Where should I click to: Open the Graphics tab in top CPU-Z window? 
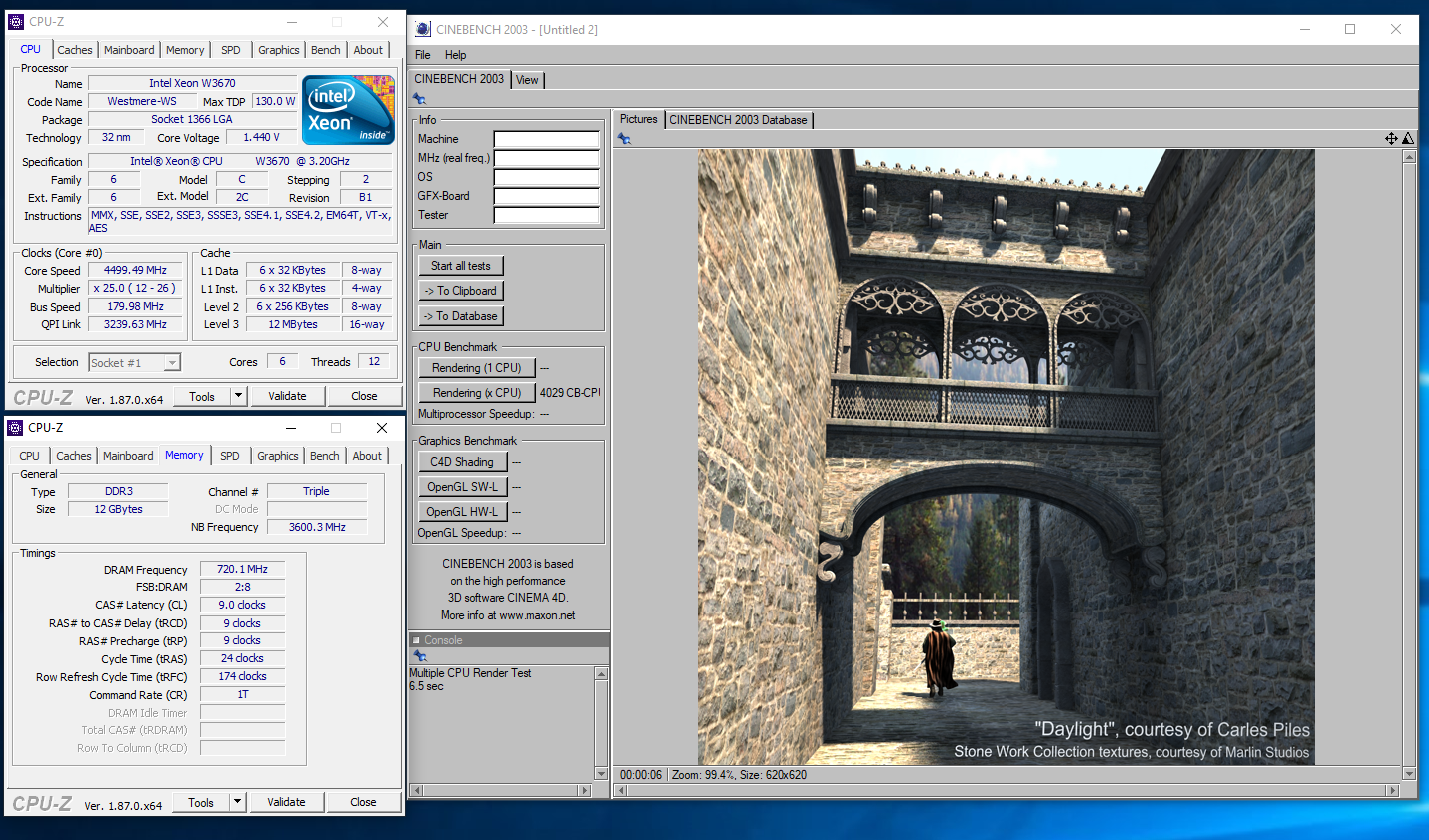pyautogui.click(x=279, y=50)
